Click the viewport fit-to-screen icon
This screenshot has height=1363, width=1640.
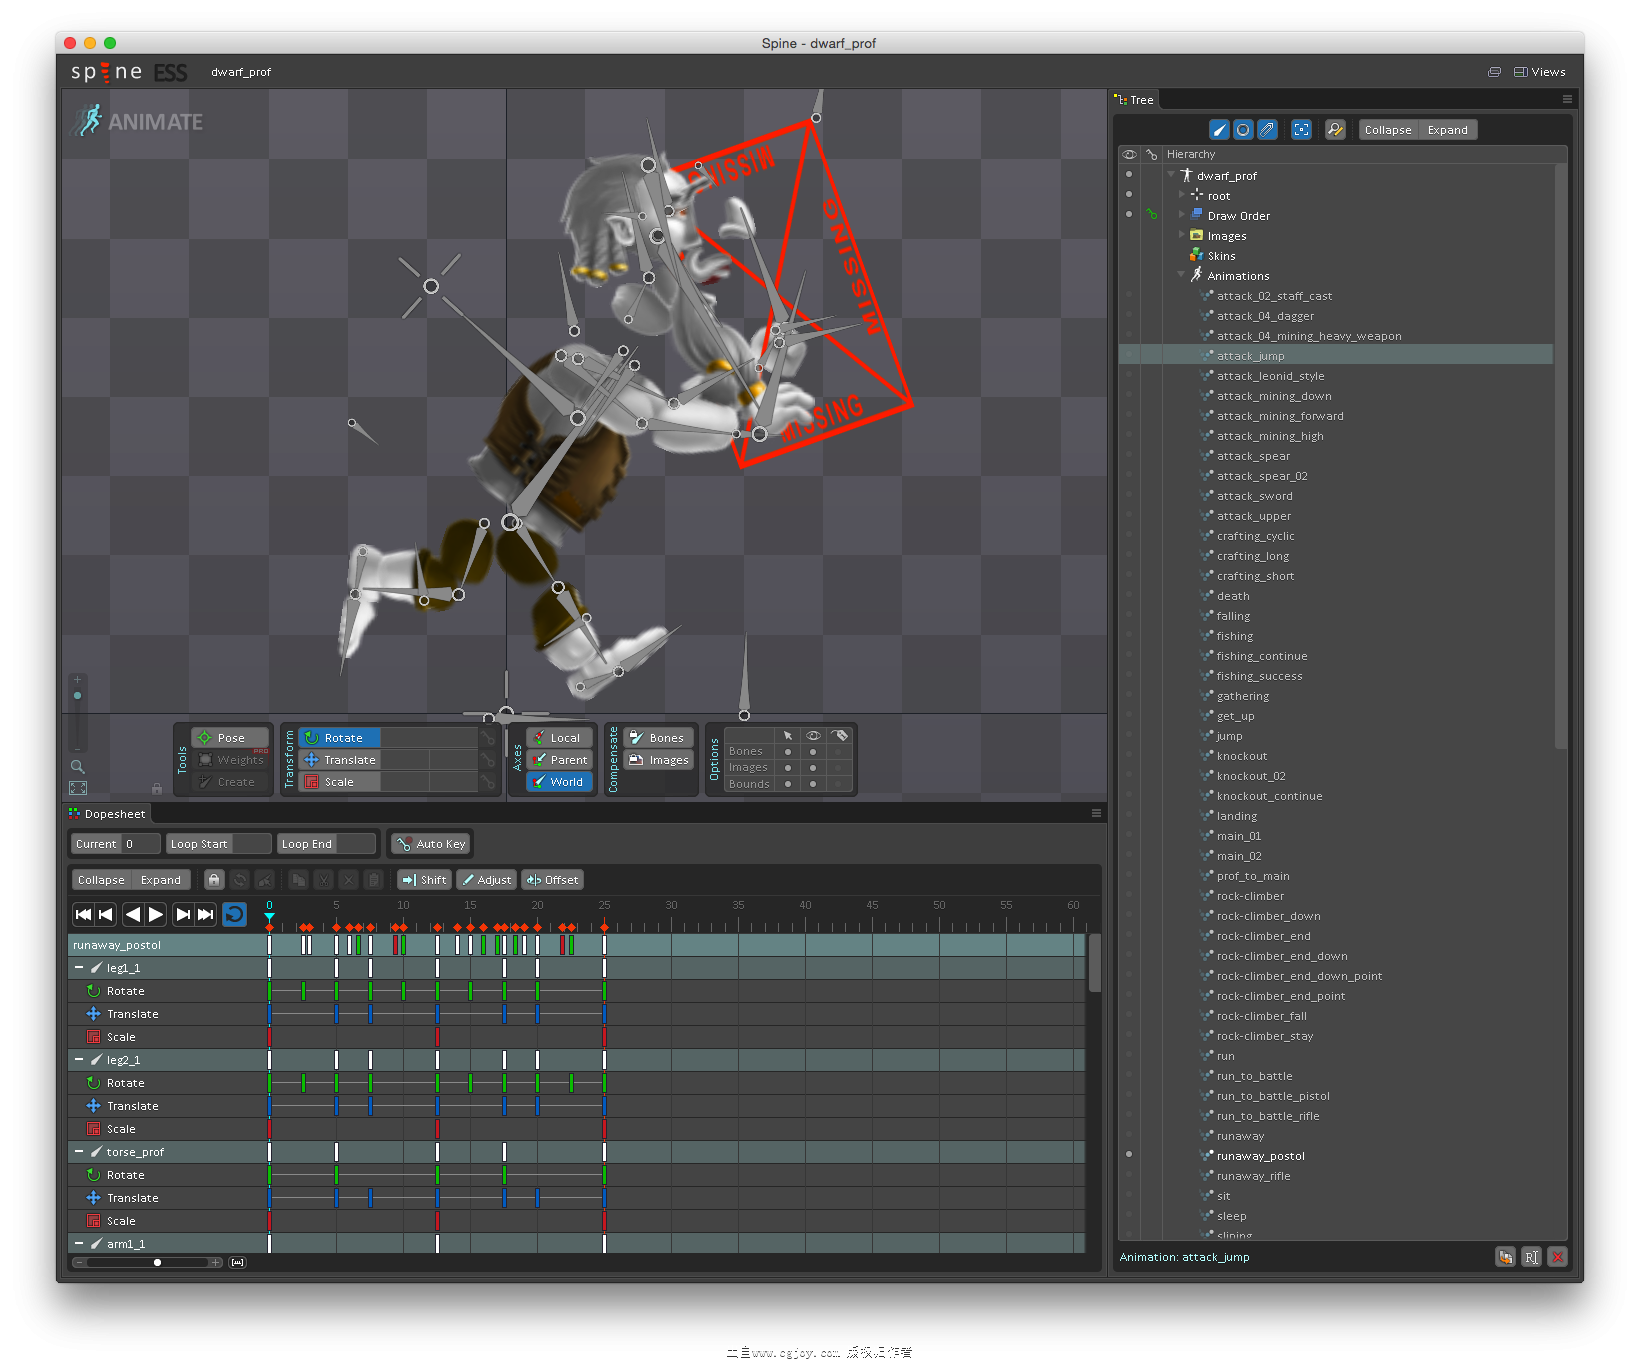pos(78,788)
